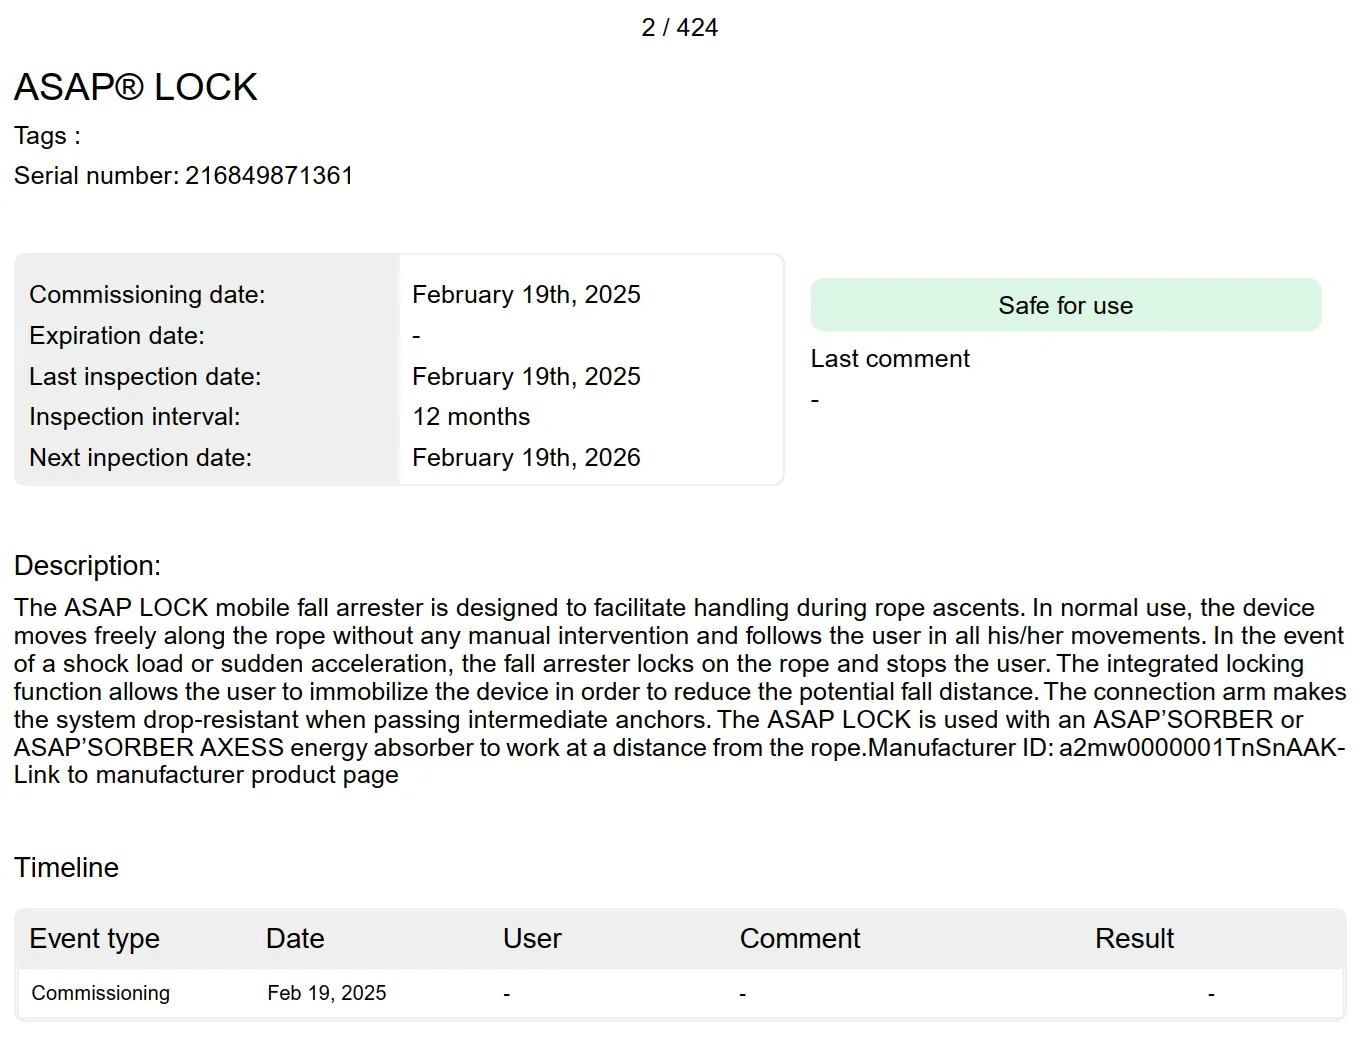Click the Date column header in Timeline
This screenshot has width=1355, height=1038.
click(295, 939)
